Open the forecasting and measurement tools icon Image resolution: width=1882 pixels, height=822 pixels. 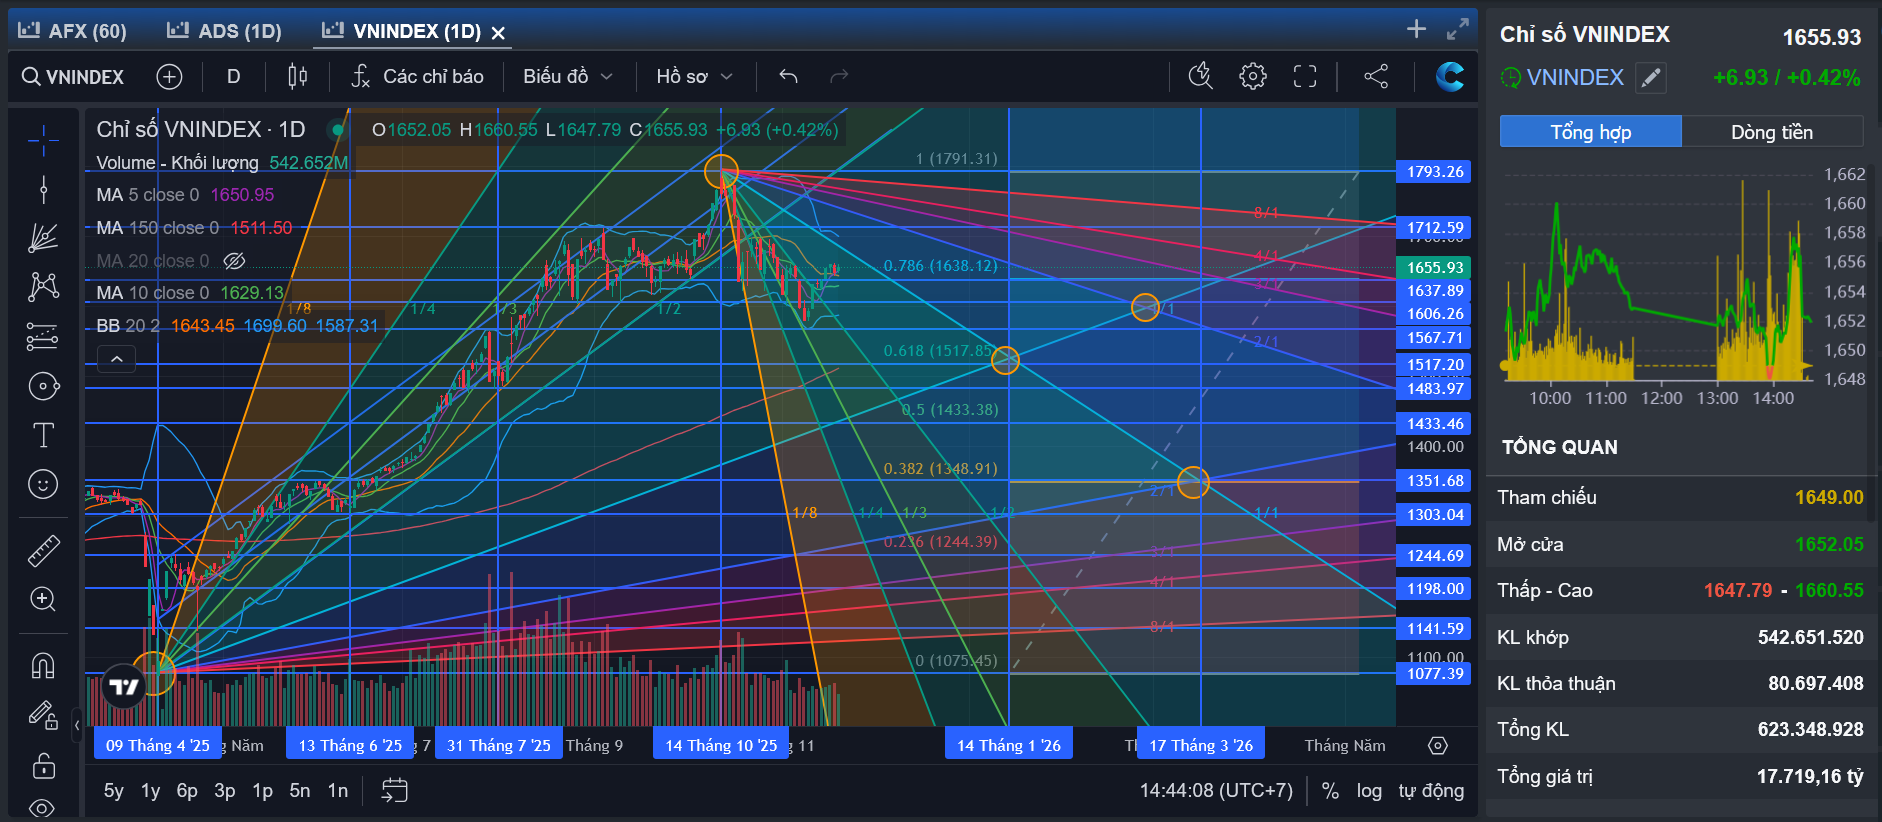click(43, 337)
